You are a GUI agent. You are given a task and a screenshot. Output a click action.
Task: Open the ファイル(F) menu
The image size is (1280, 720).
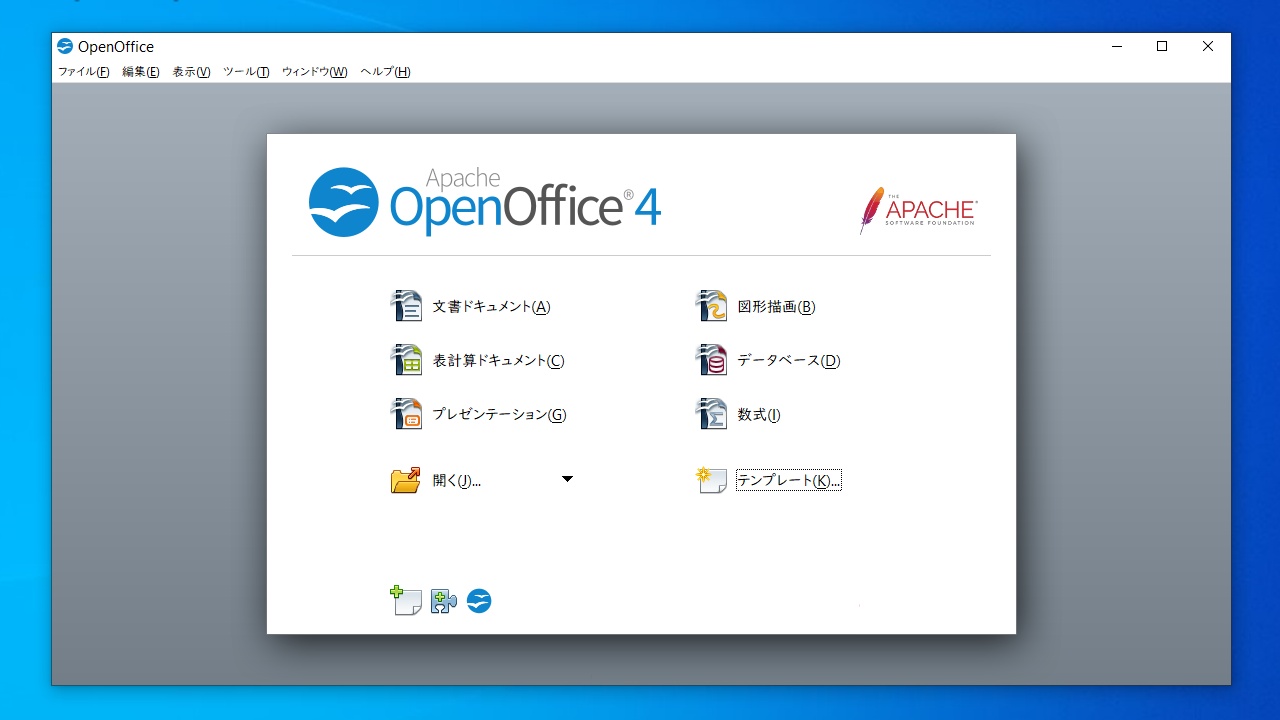point(84,72)
